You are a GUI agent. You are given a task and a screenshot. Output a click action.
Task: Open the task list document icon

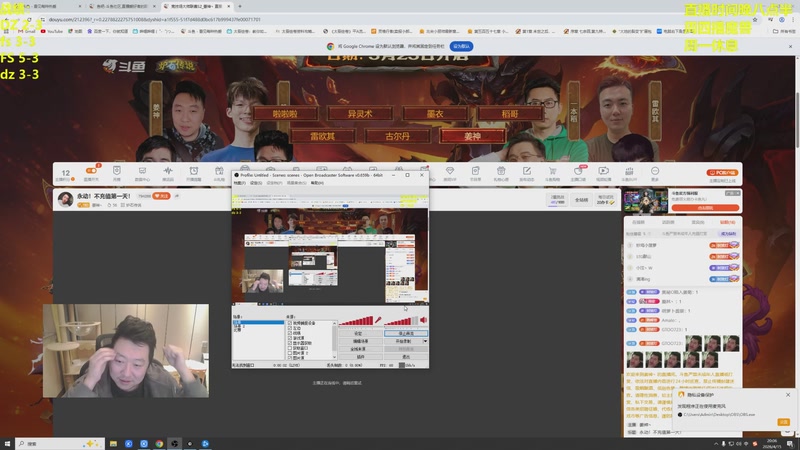475,170
